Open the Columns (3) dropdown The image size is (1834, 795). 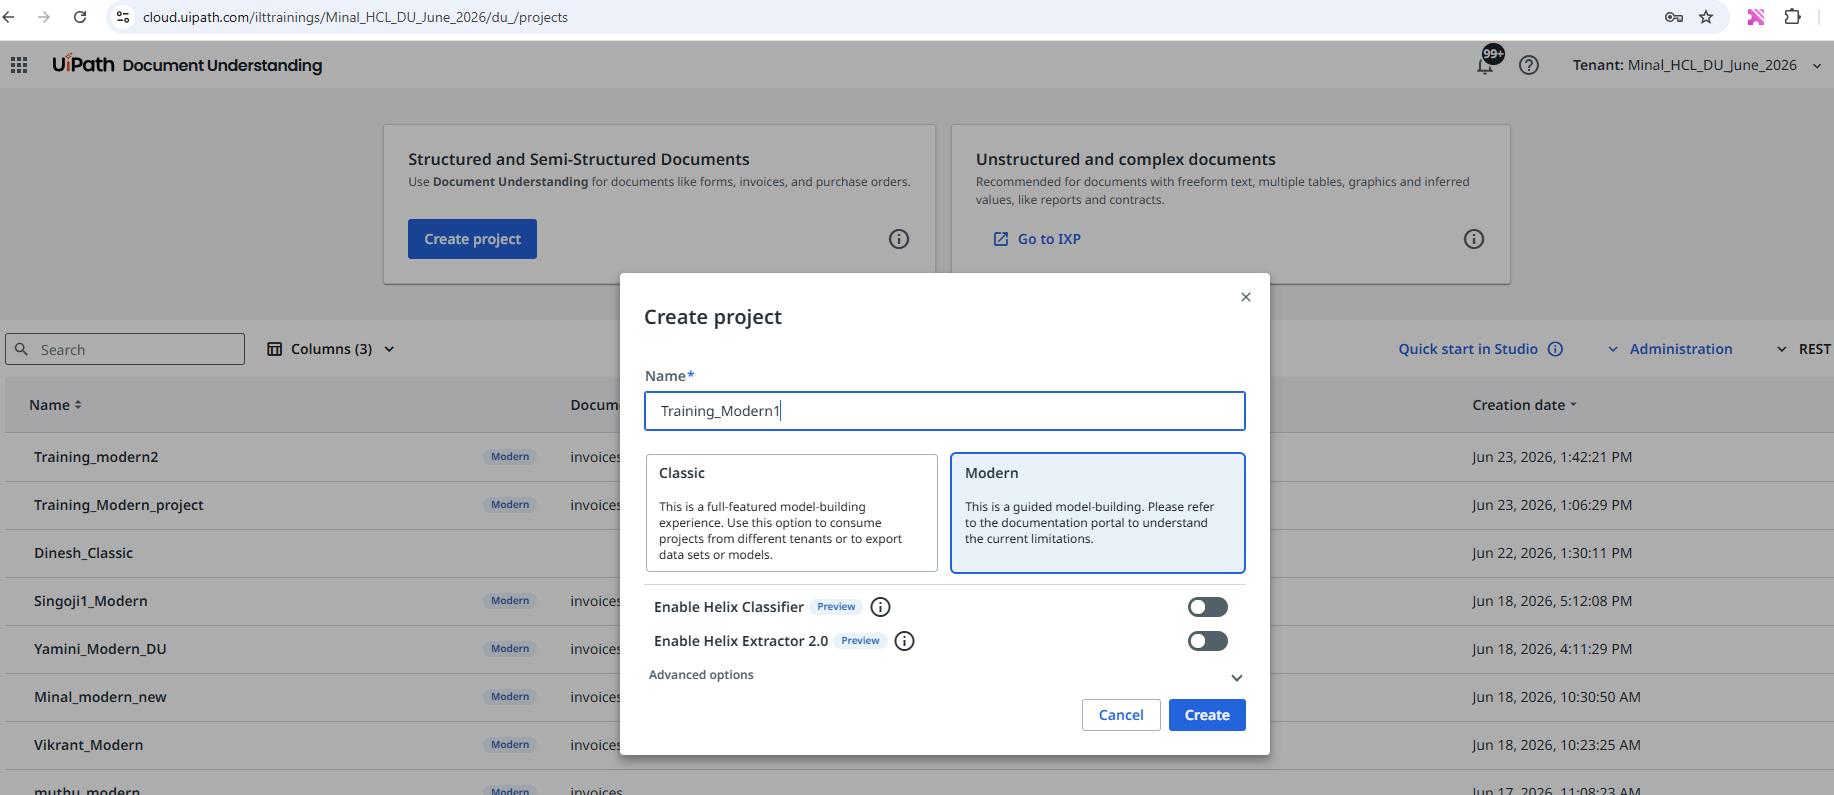(x=331, y=349)
